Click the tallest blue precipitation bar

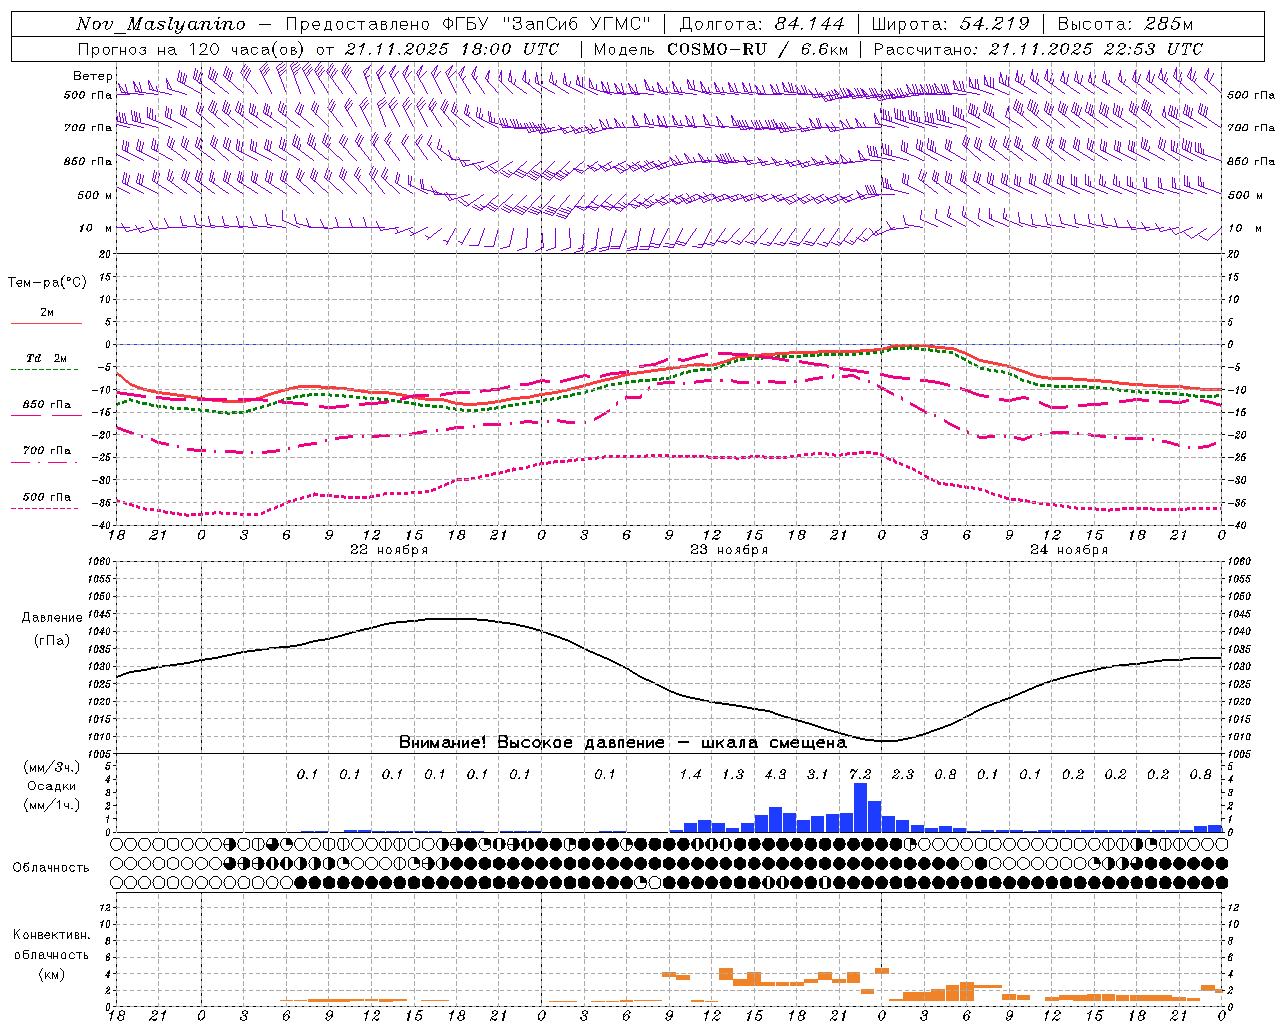[860, 807]
